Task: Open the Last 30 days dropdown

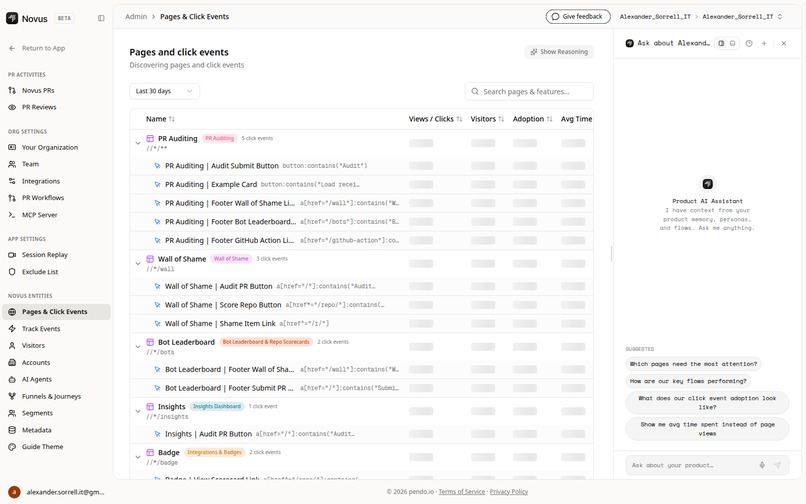Action: [164, 91]
